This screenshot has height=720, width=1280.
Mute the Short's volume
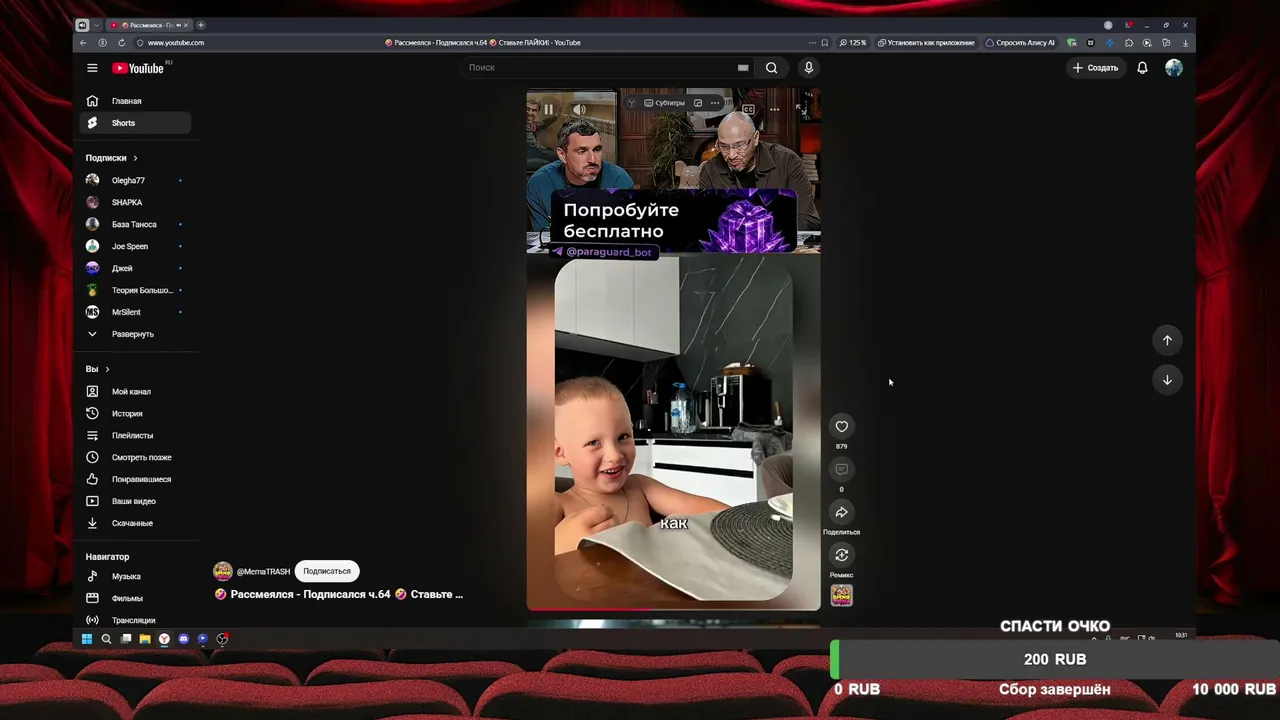tap(579, 109)
